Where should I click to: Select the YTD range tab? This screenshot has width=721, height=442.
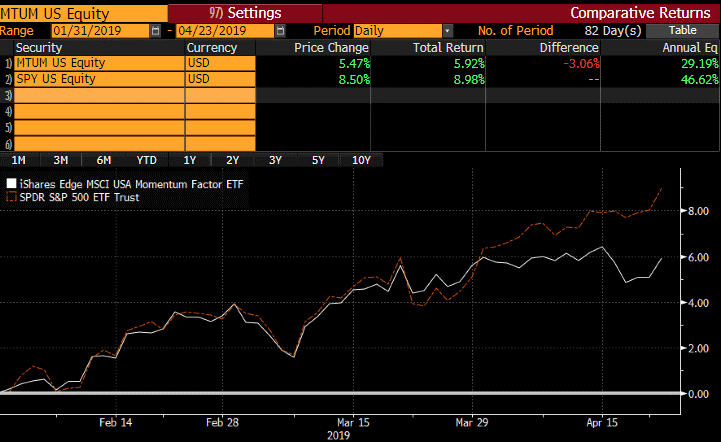pyautogui.click(x=147, y=160)
